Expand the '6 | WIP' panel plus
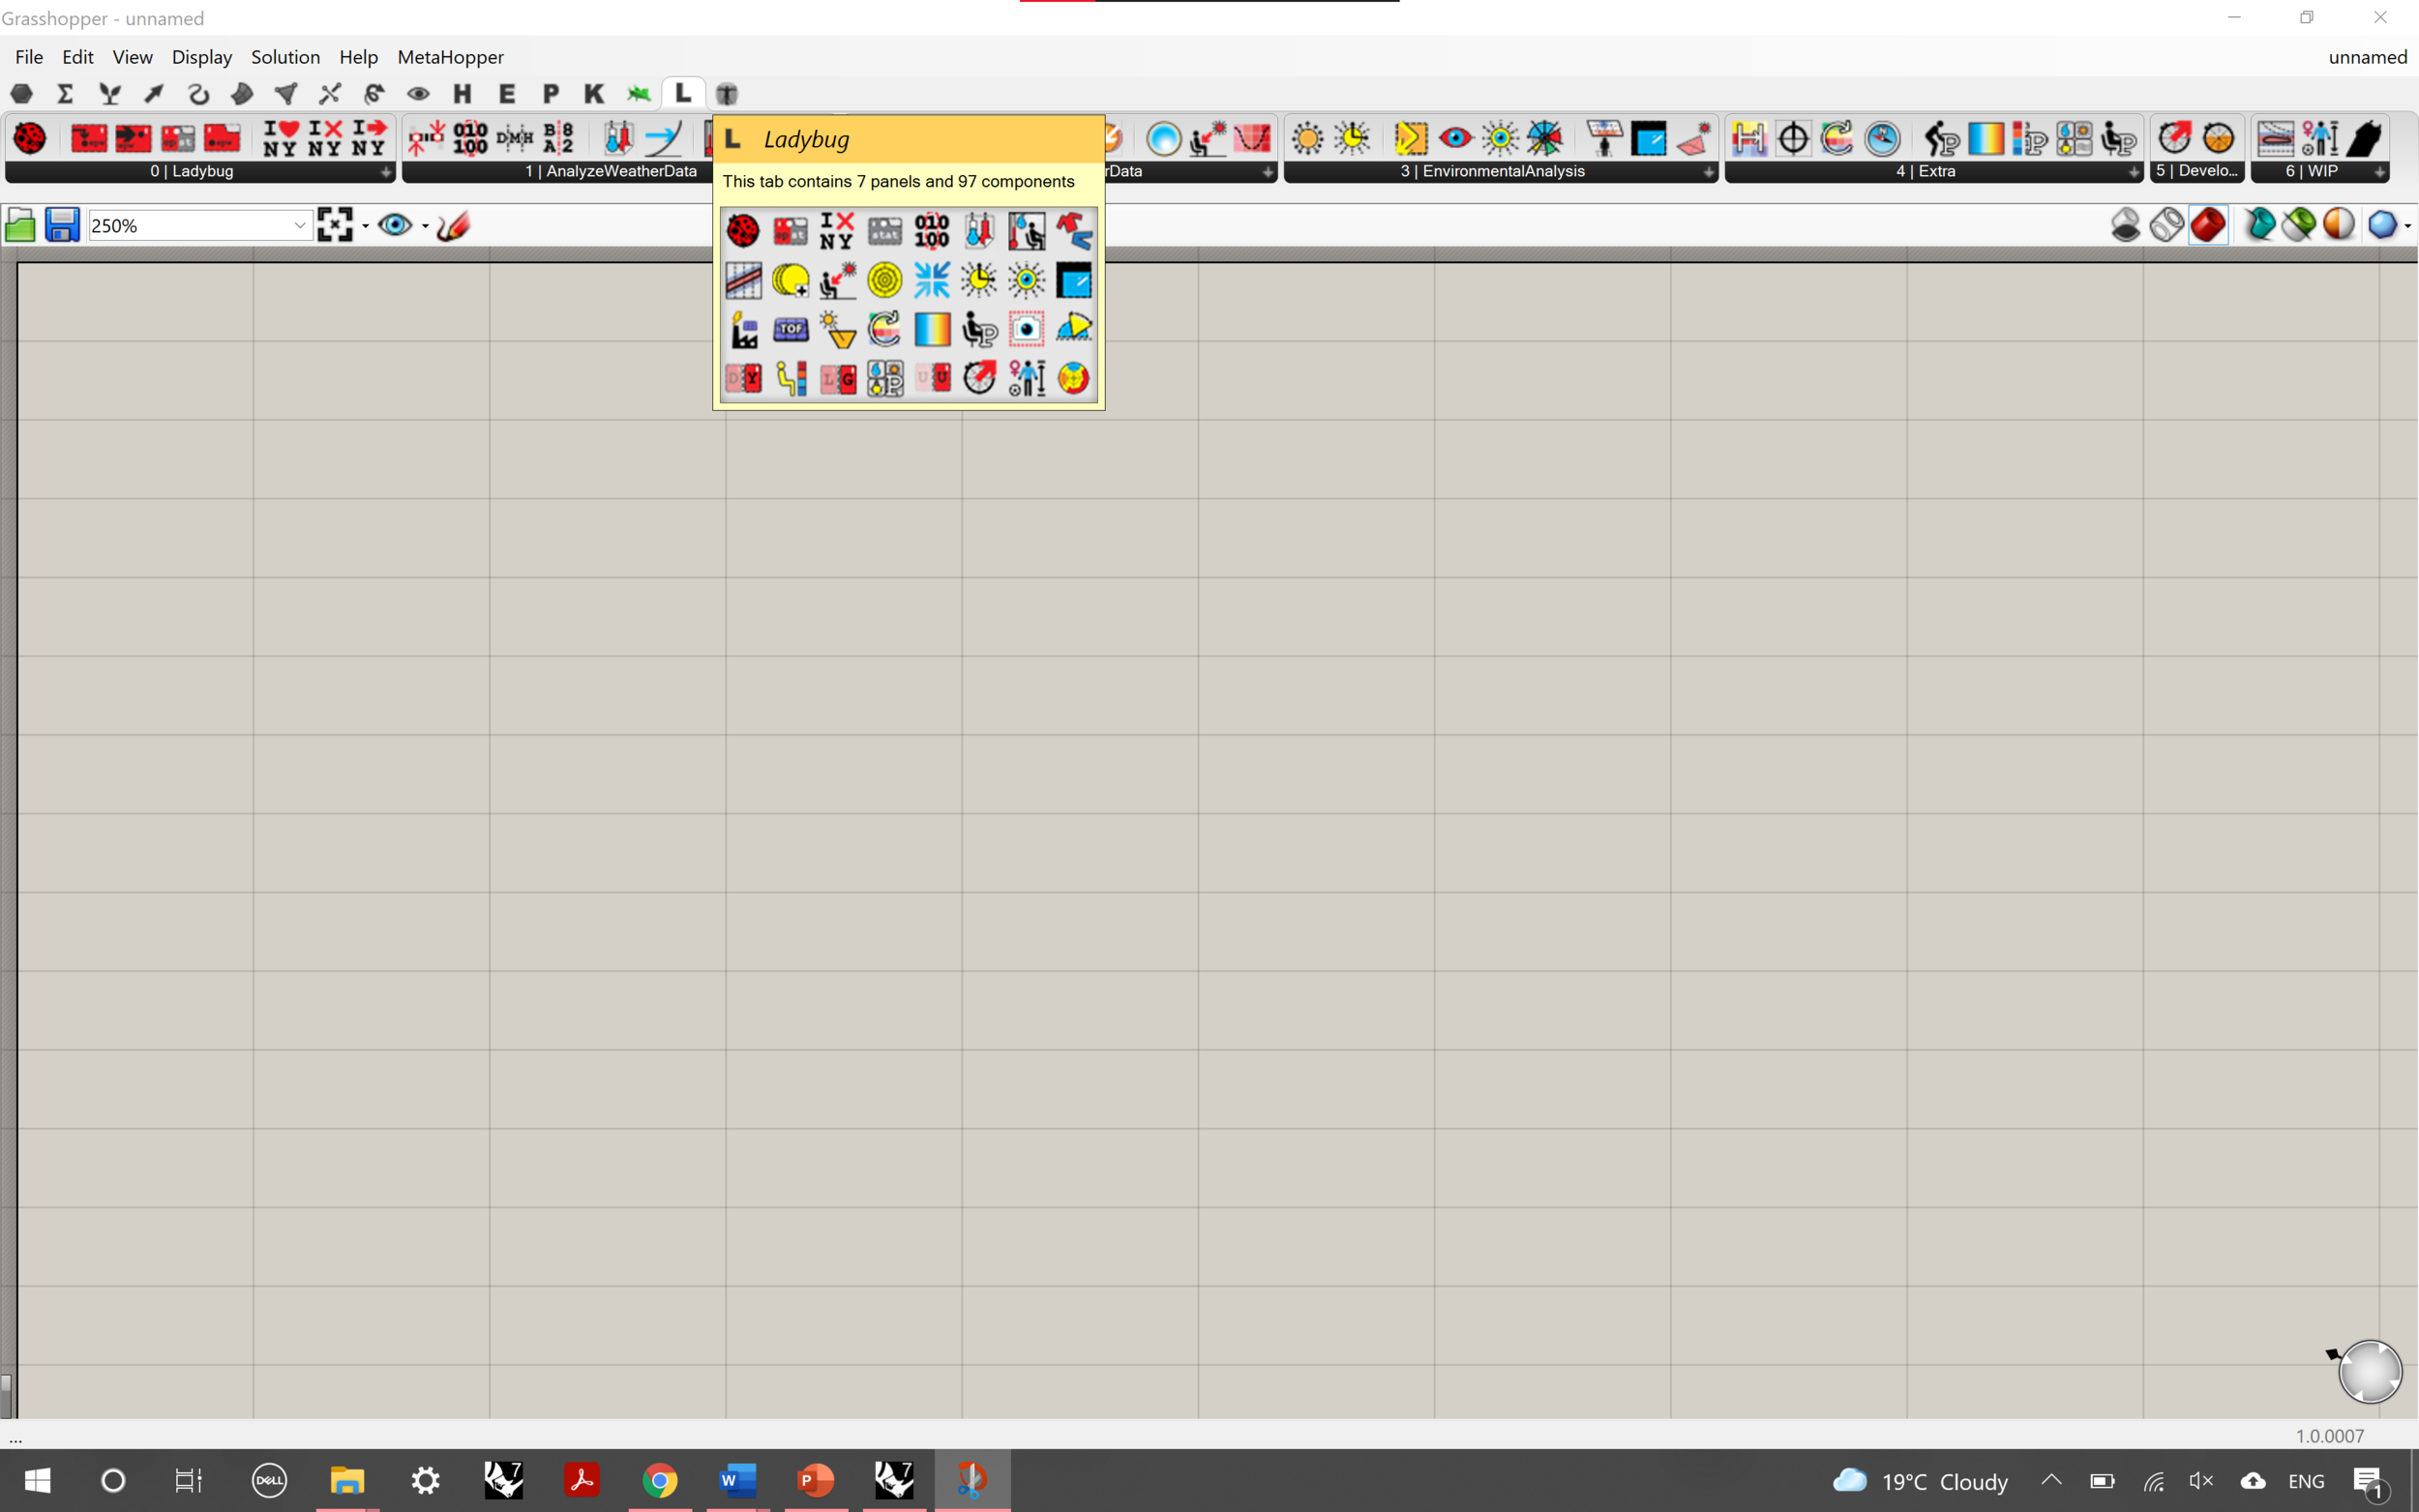The image size is (2419, 1512). [2380, 172]
